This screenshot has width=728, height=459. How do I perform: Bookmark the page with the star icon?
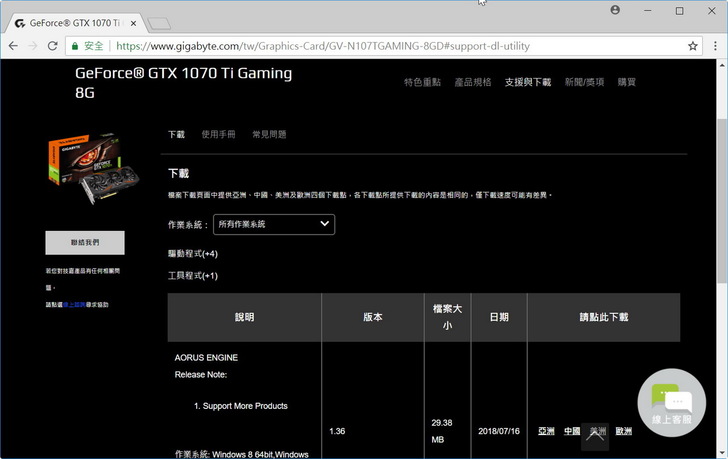[693, 46]
